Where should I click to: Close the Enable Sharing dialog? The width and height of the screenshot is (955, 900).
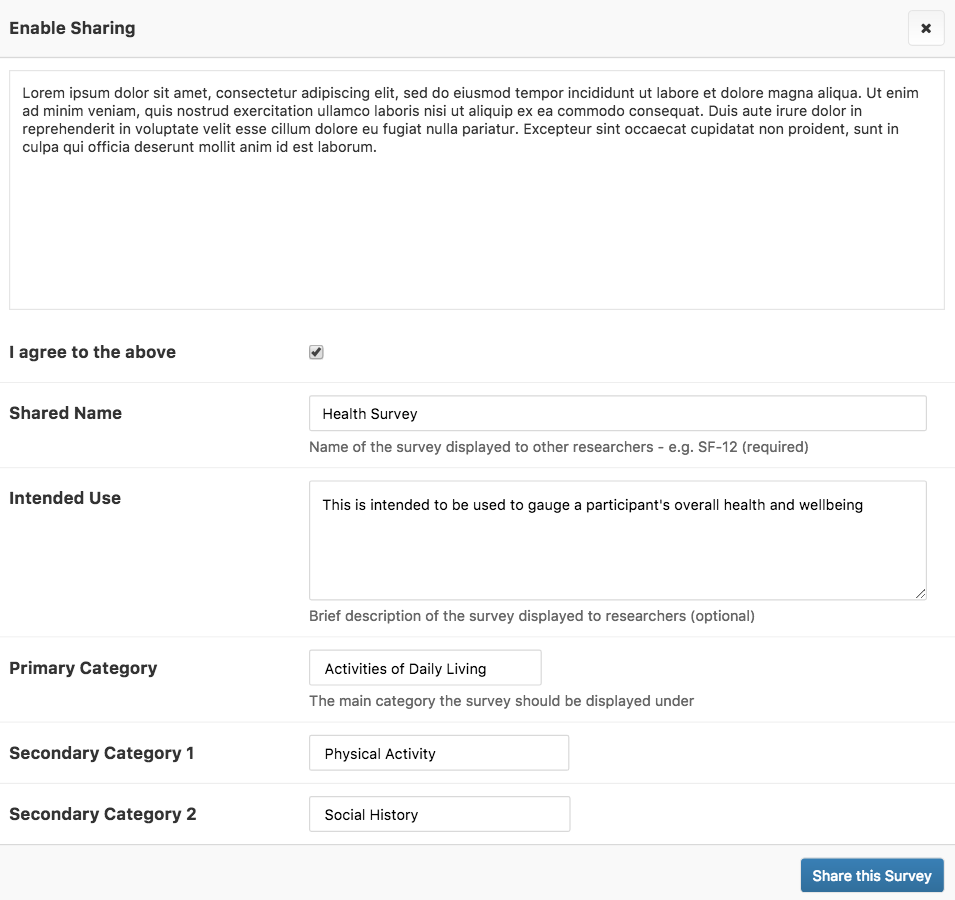(925, 29)
